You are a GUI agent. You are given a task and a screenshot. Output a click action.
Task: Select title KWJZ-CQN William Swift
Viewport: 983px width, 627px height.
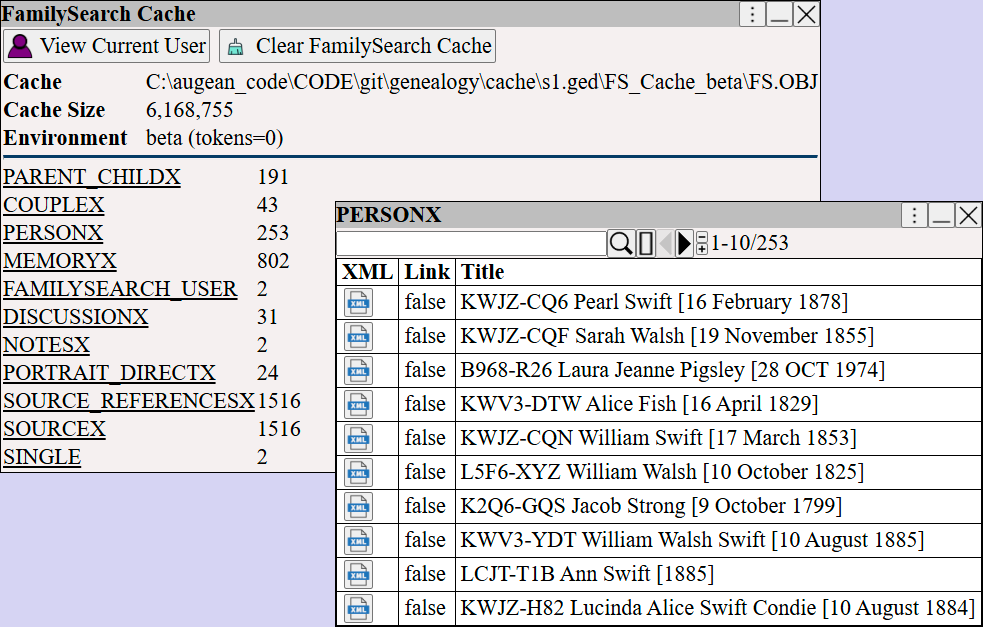pyautogui.click(x=658, y=438)
